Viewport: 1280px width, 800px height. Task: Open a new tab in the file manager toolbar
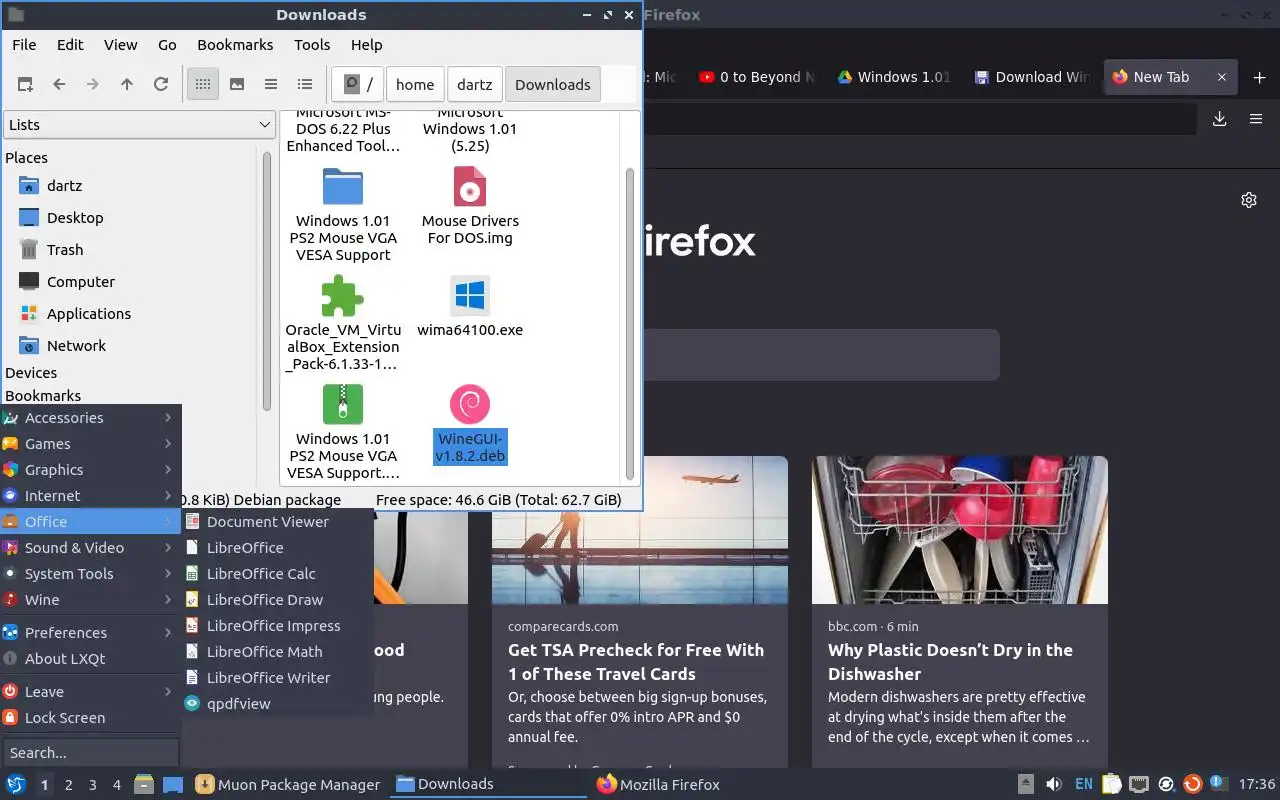click(x=25, y=85)
